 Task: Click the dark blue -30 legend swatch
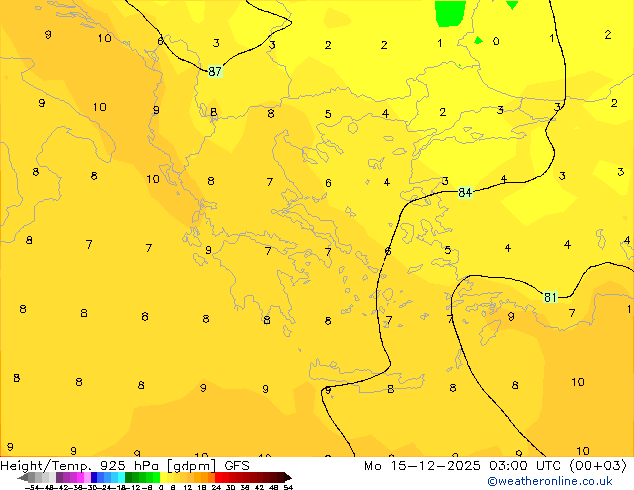click(94, 477)
